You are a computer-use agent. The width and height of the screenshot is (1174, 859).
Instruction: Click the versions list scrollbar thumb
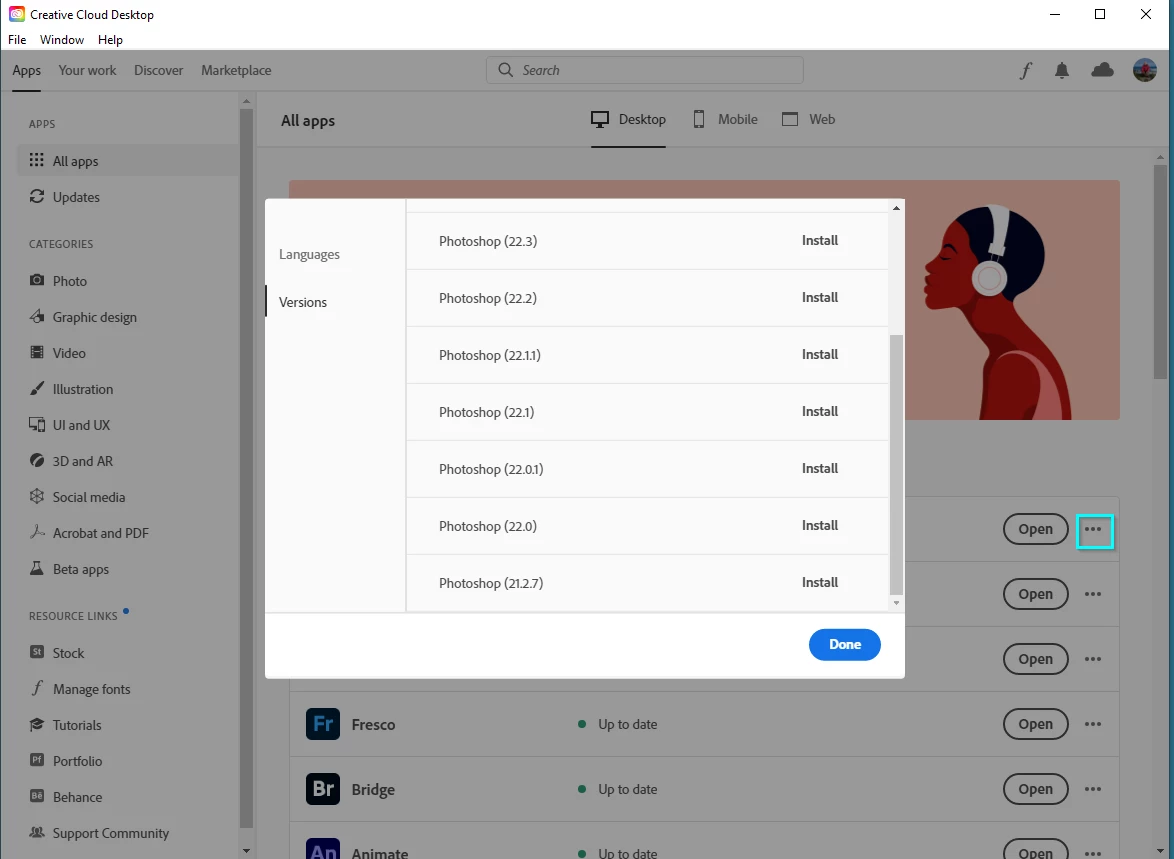tap(896, 464)
